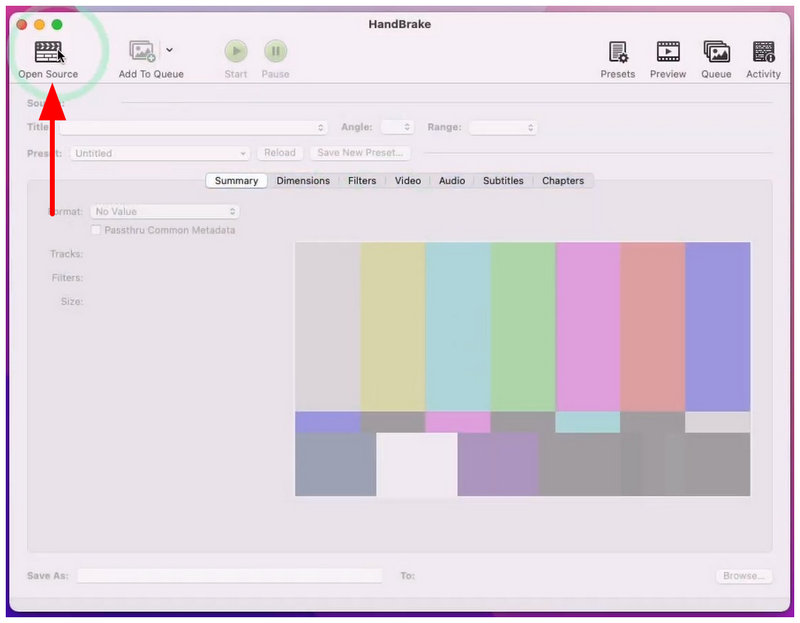Open the Add To Queue dropdown arrow
Image resolution: width=800 pixels, height=623 pixels.
tap(169, 50)
